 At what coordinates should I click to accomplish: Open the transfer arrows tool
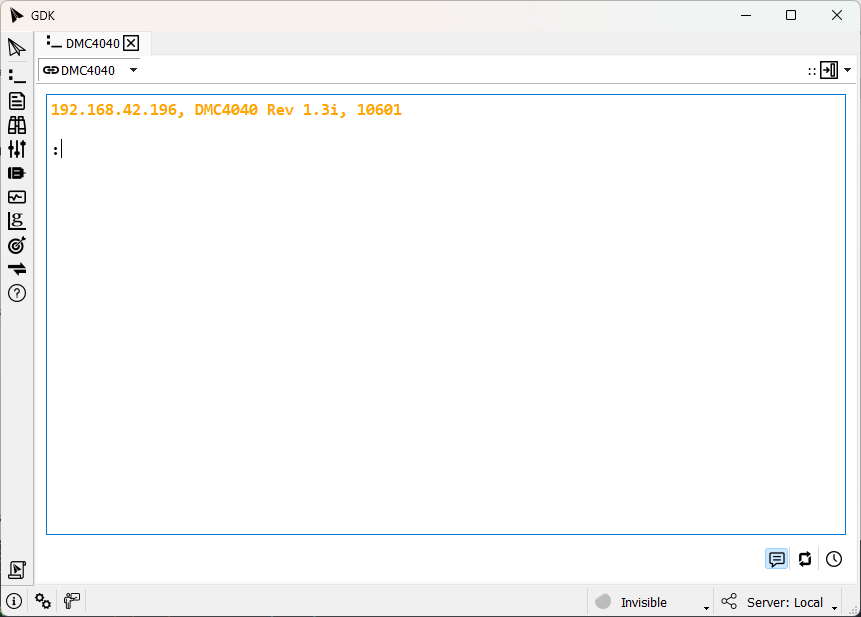(x=17, y=269)
